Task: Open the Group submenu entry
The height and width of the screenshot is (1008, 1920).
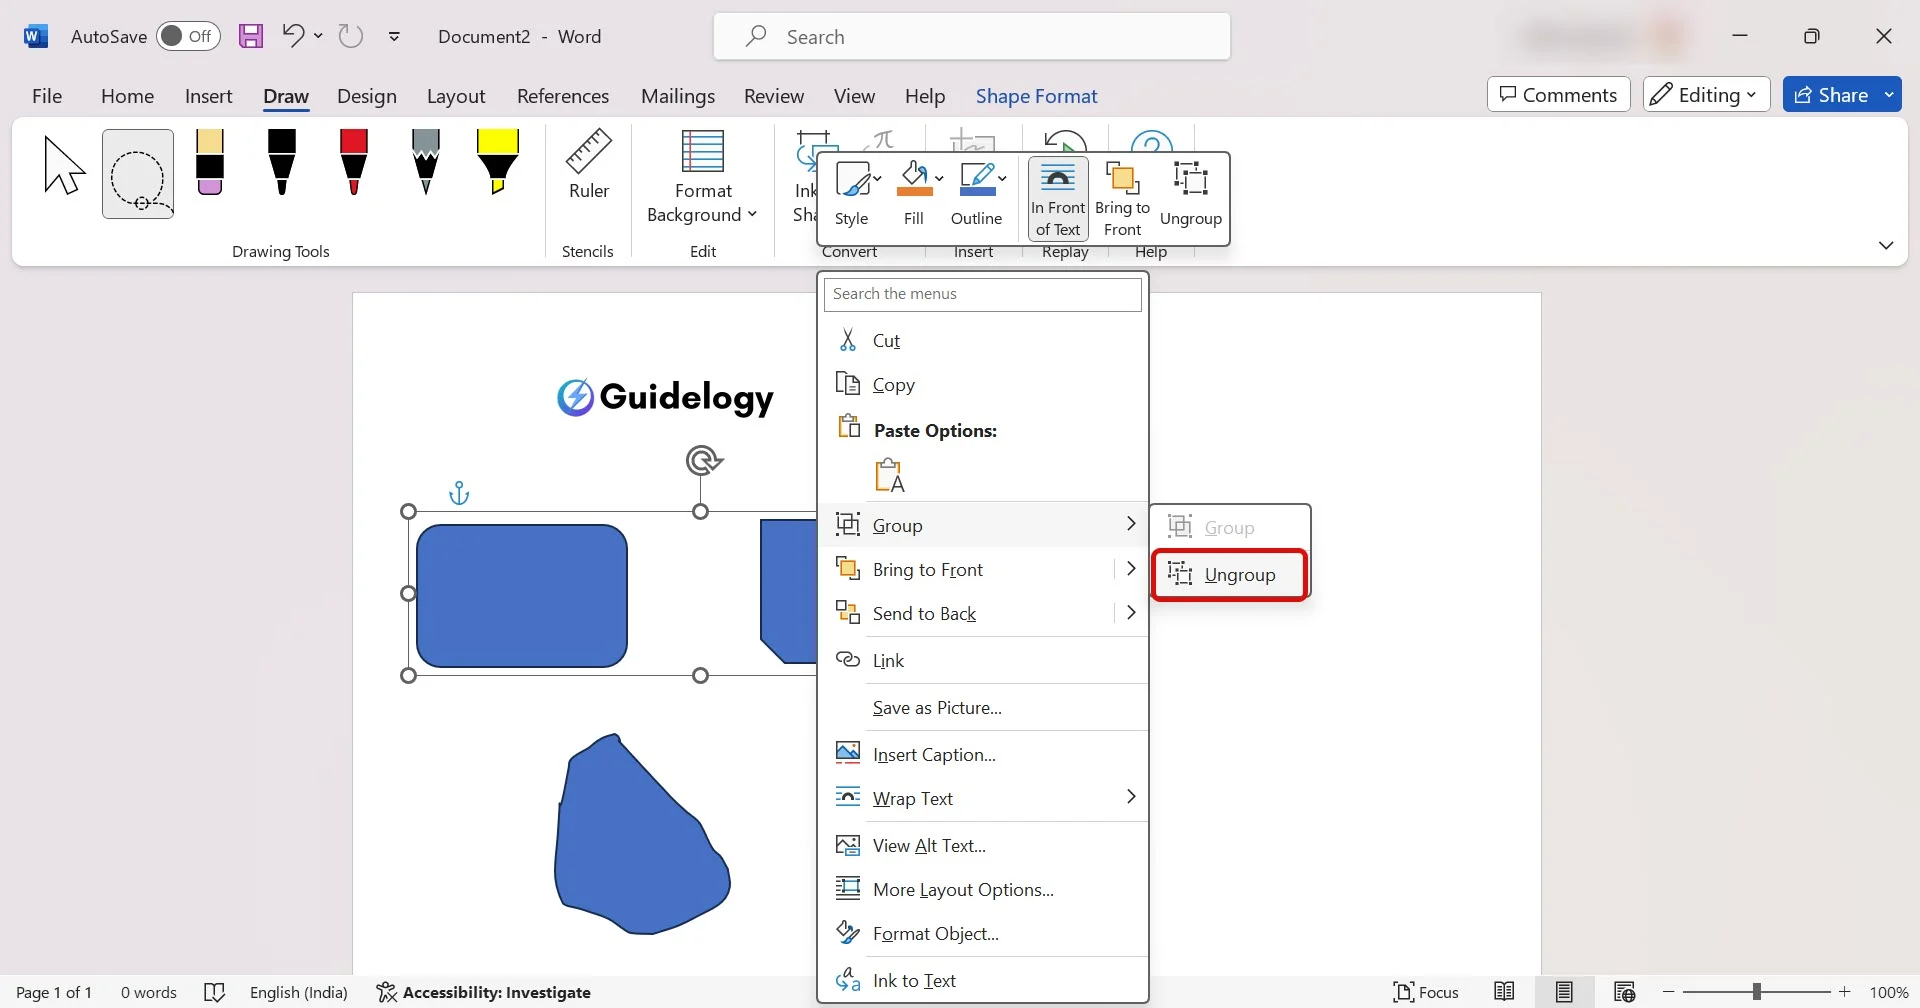Action: click(983, 525)
